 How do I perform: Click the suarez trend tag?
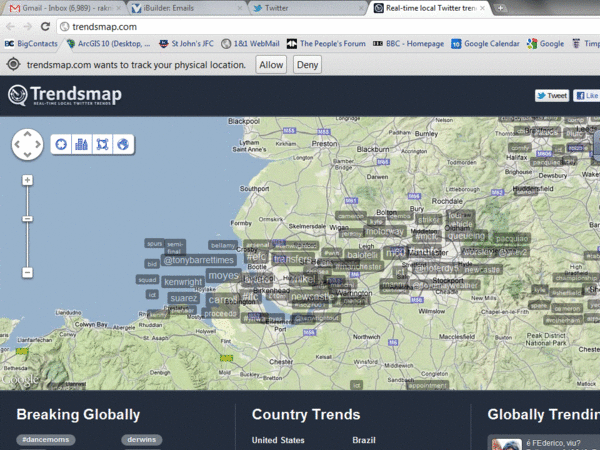[x=184, y=298]
